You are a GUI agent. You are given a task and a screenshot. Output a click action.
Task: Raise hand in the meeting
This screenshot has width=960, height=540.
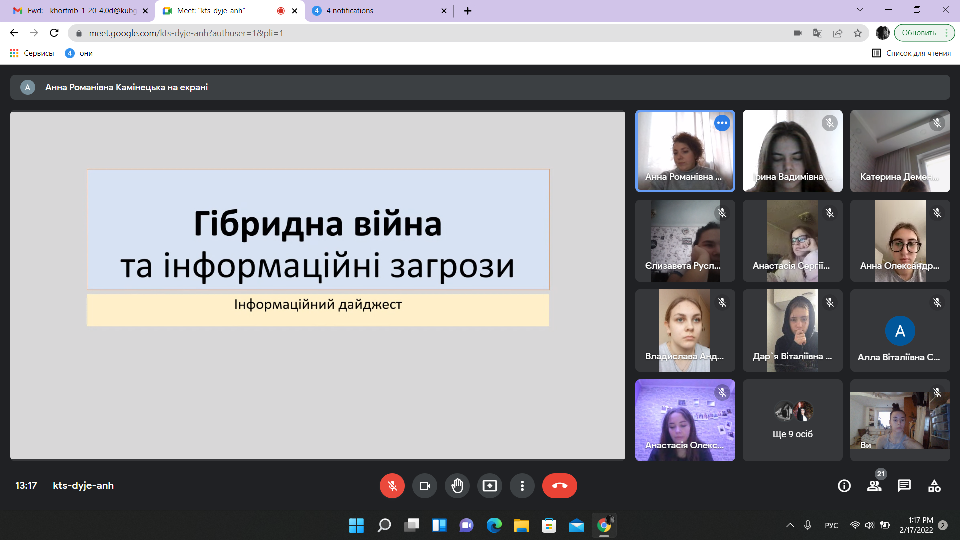457,486
